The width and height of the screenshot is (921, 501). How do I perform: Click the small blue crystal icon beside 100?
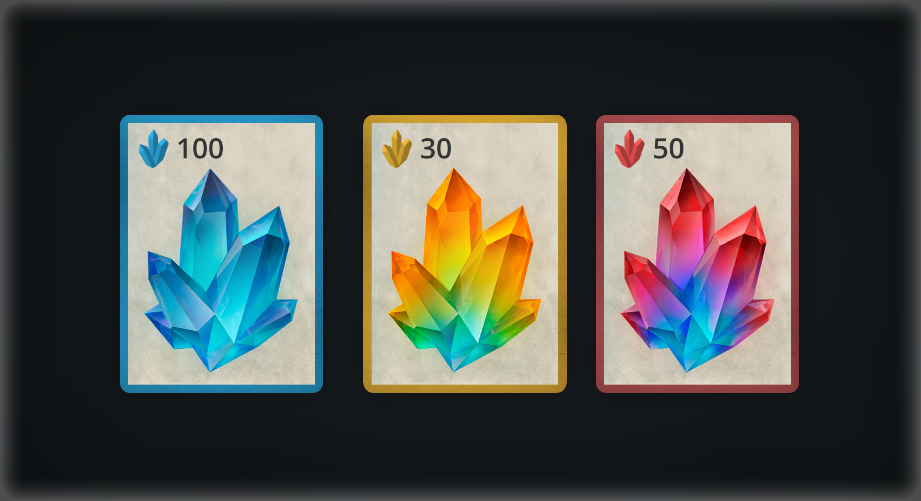coord(153,149)
